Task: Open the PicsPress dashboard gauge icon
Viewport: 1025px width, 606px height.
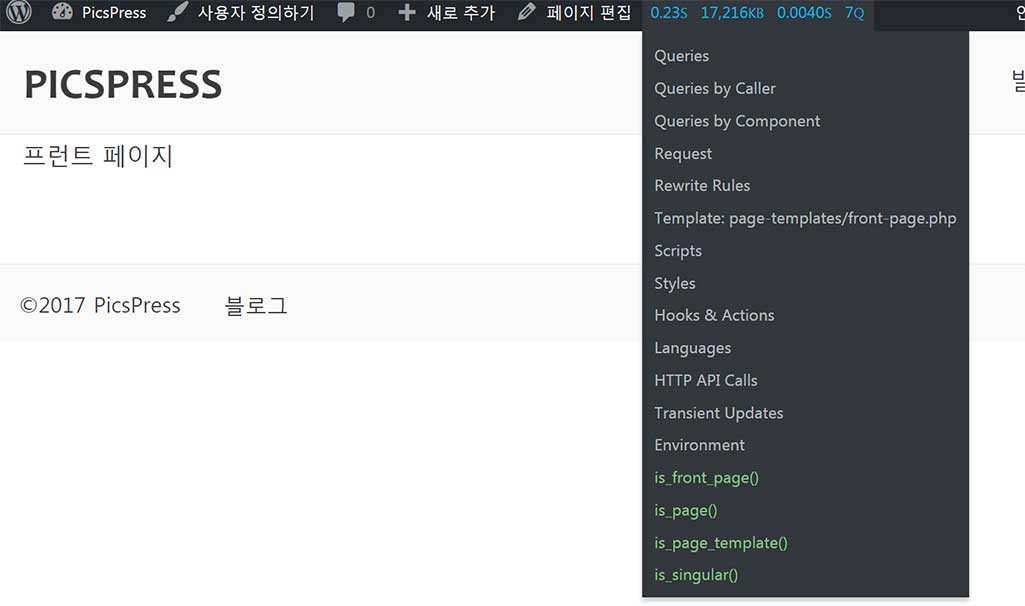Action: [x=62, y=12]
